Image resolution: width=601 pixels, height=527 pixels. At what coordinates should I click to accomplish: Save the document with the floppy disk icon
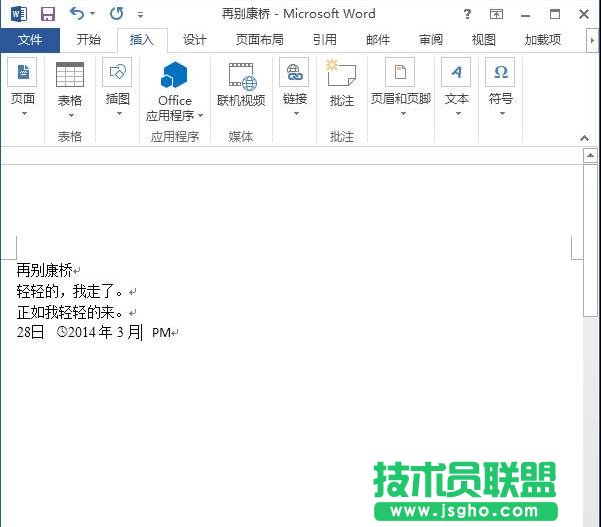[48, 15]
